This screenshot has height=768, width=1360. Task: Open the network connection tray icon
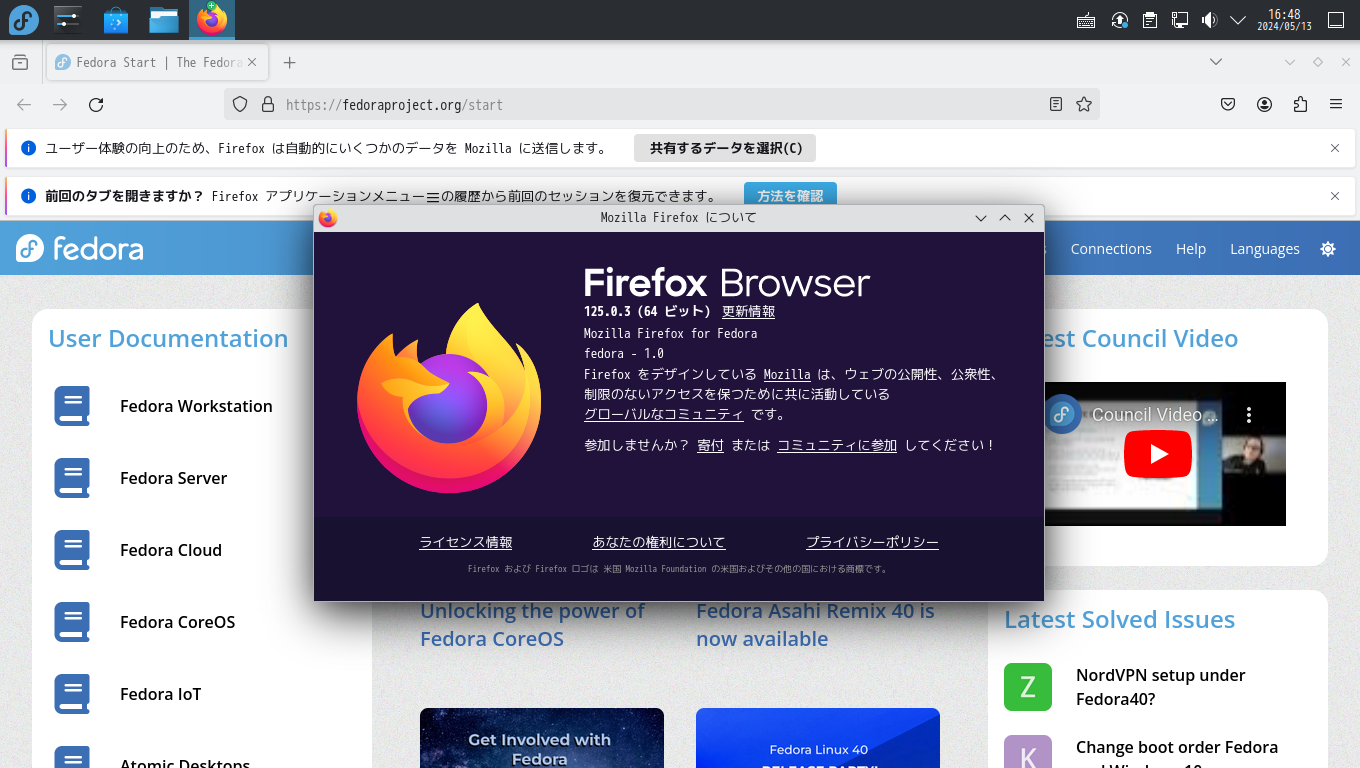tap(1180, 20)
